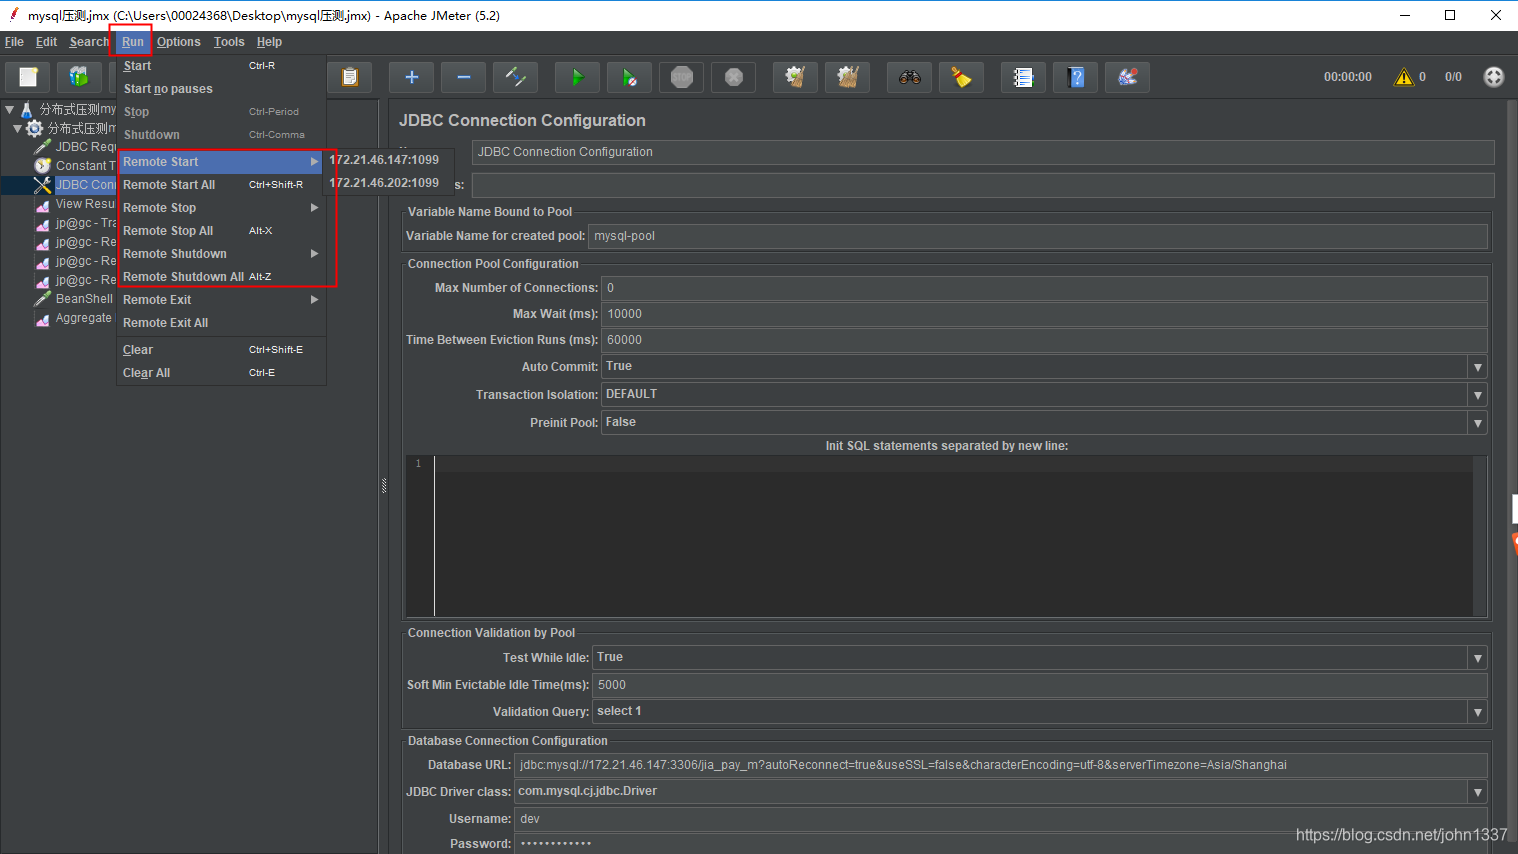Click the Paste clipboard toolbar icon
The image size is (1518, 854).
350,77
